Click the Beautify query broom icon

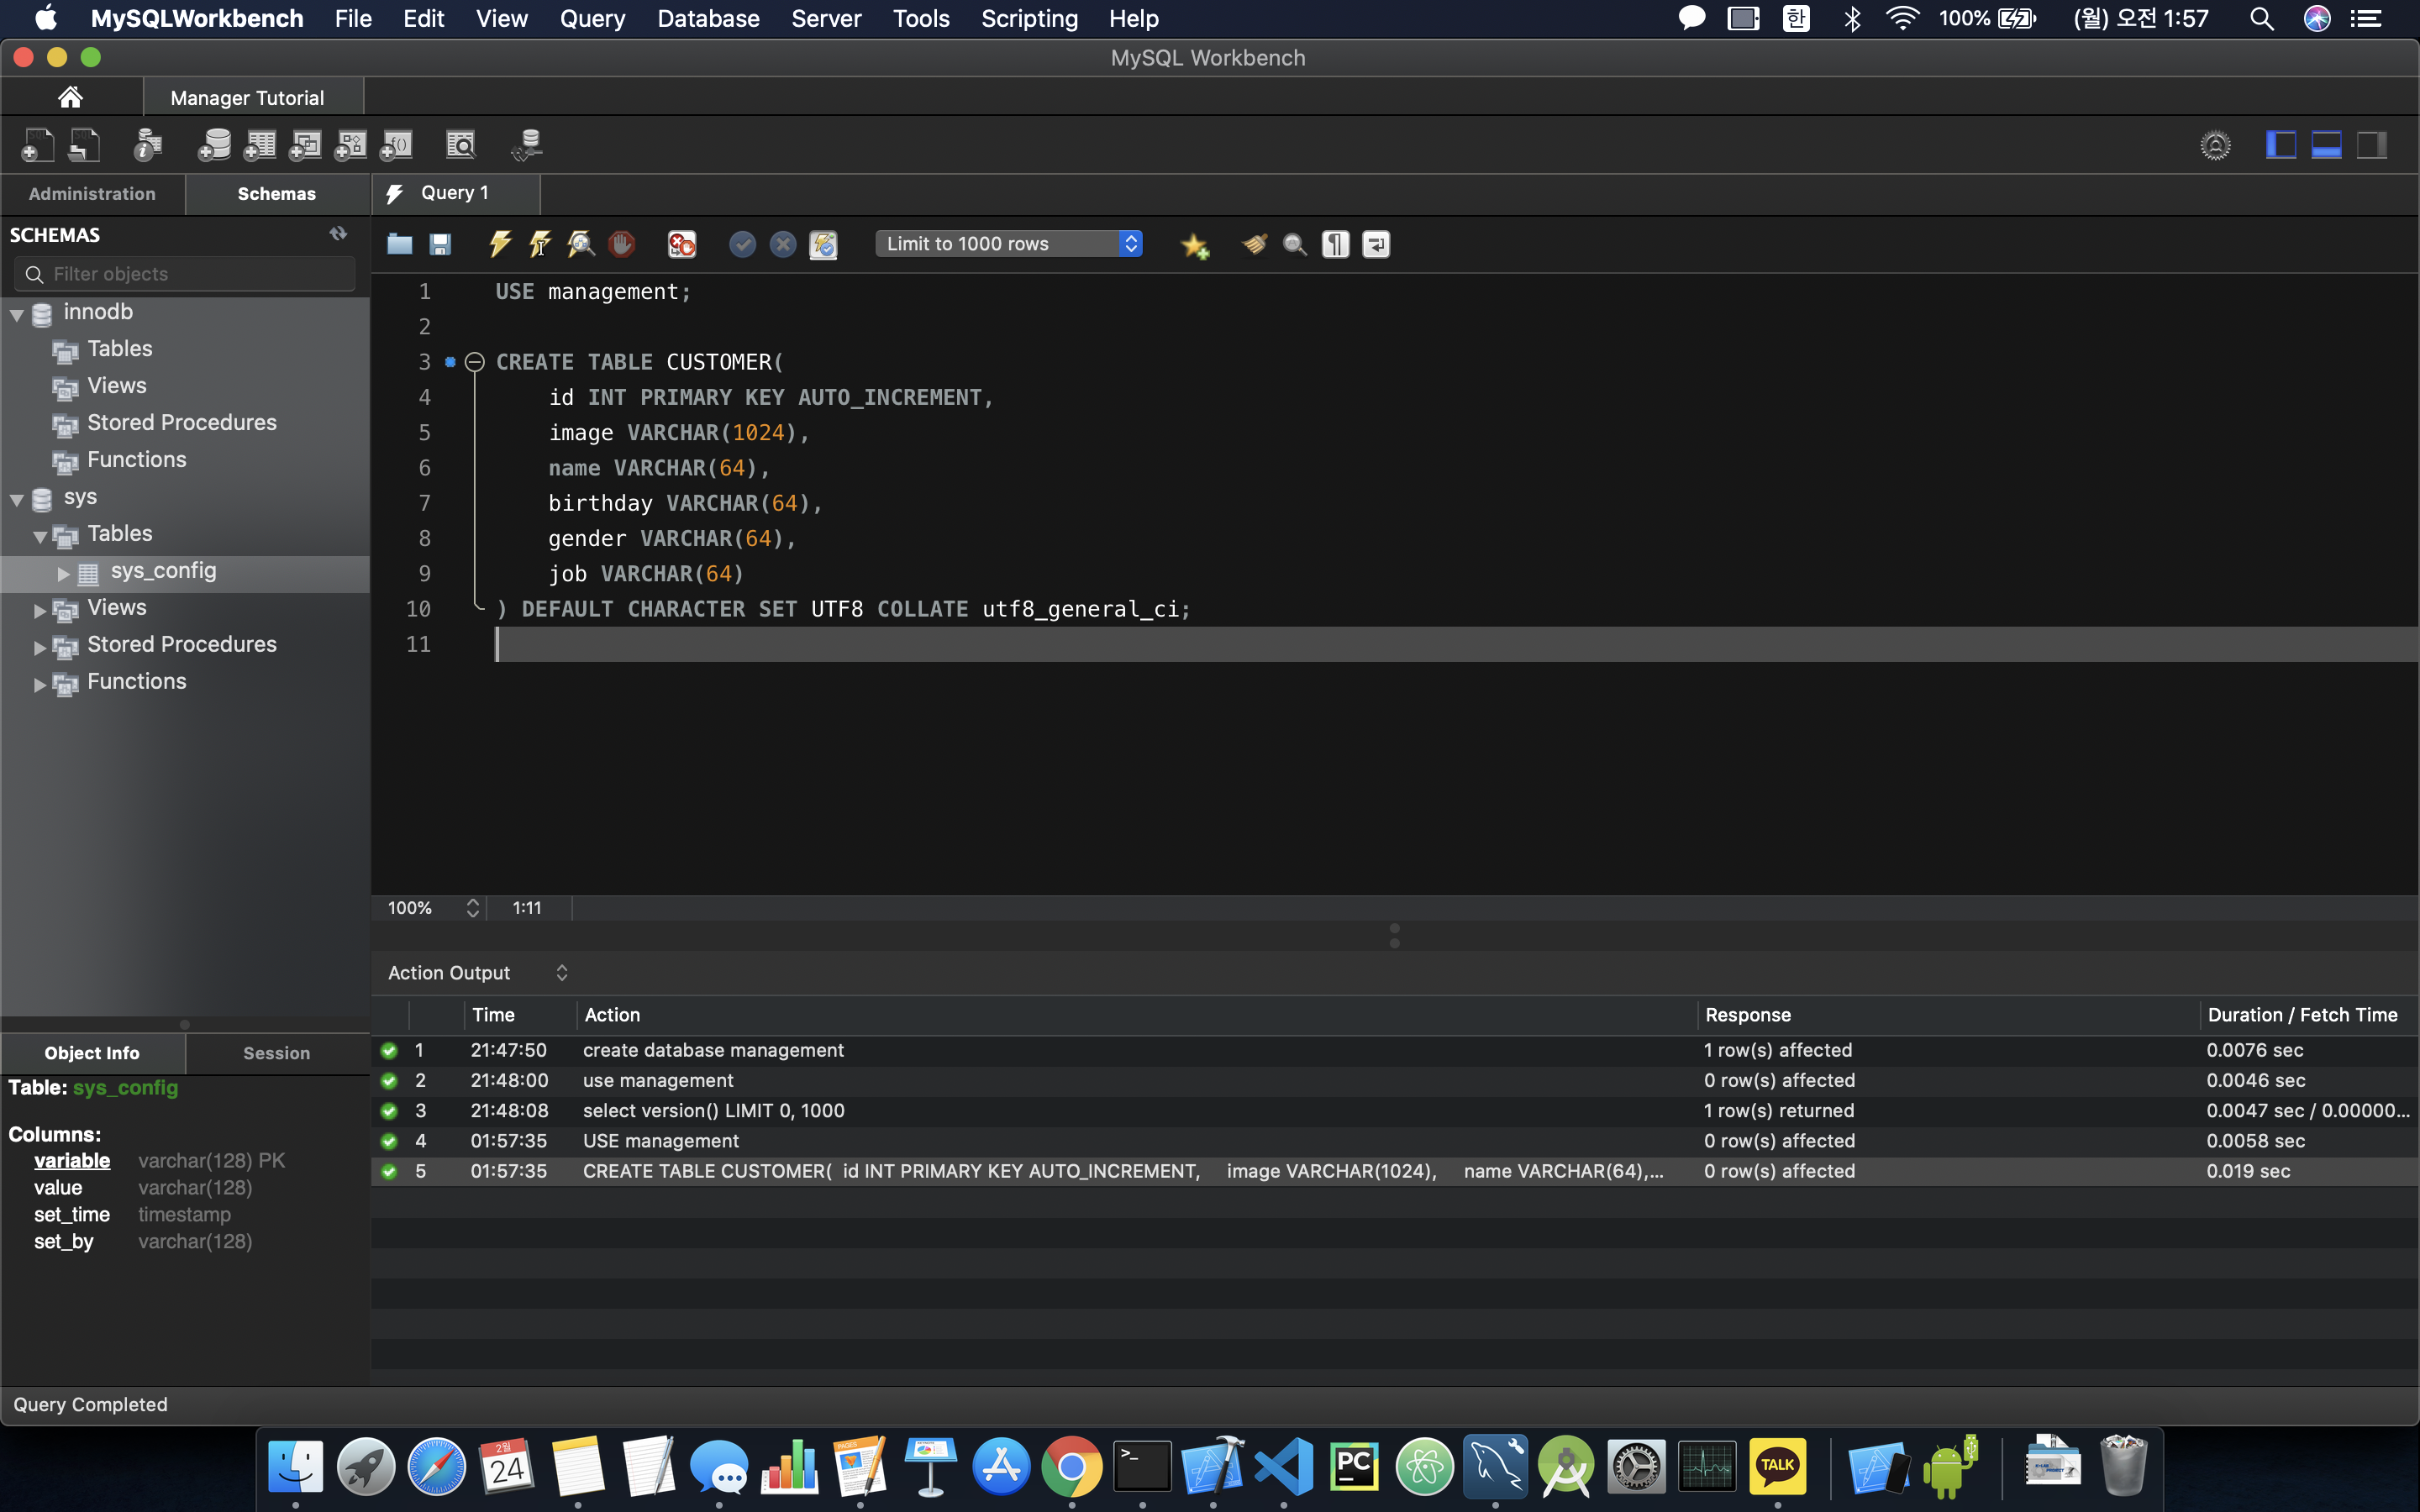tap(1254, 244)
